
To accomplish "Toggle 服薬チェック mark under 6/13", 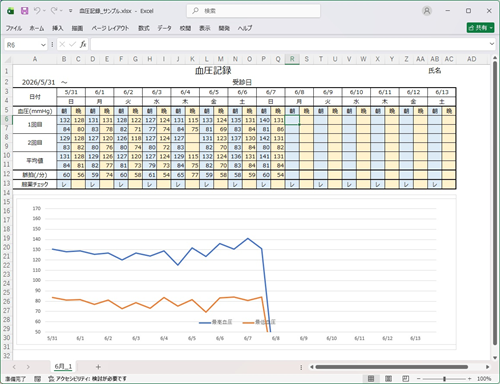I will [435, 184].
